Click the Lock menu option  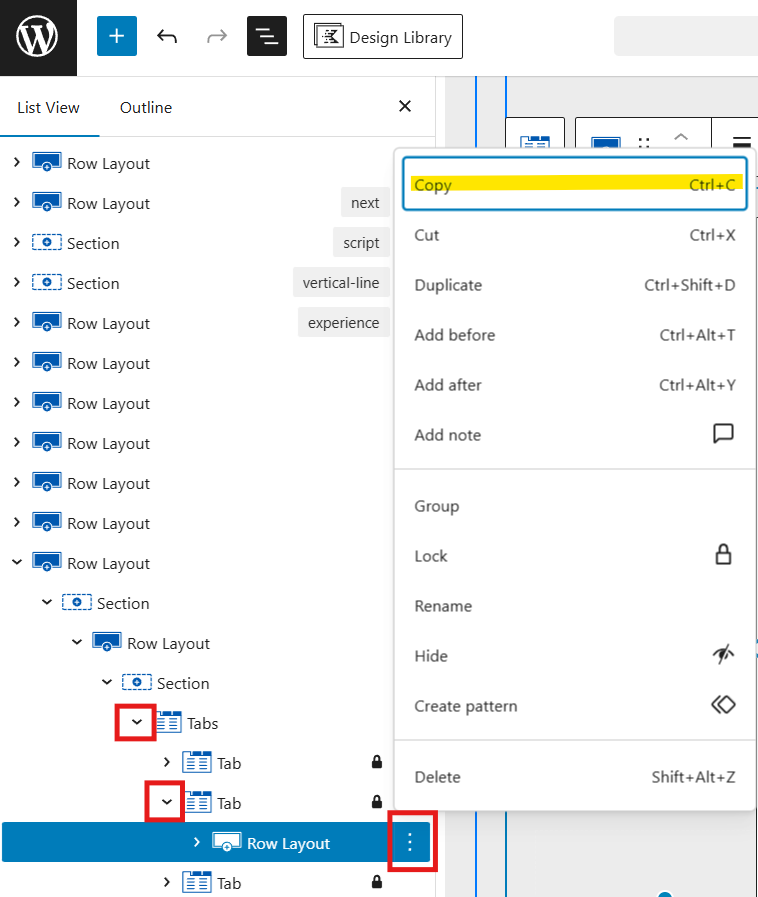pyautogui.click(x=575, y=556)
